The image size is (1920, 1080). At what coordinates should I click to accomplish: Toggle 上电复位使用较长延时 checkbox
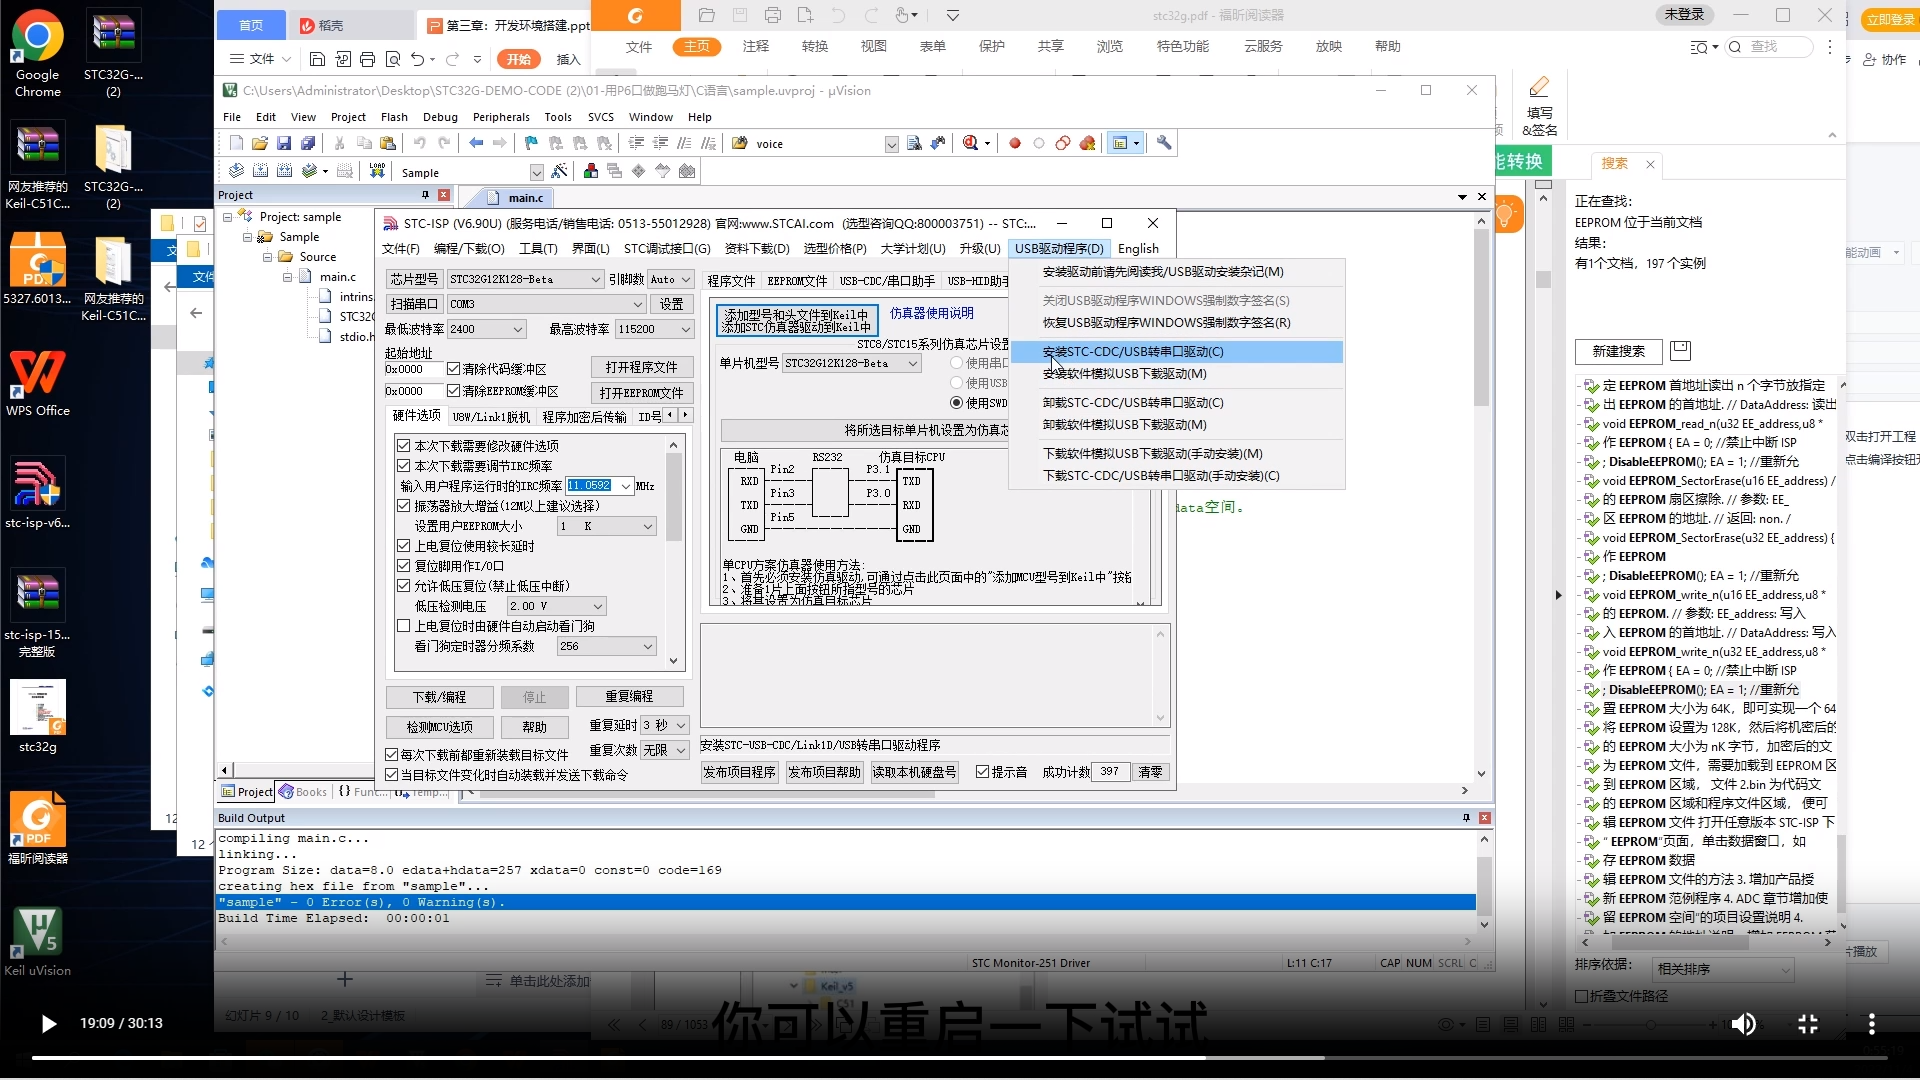point(404,545)
